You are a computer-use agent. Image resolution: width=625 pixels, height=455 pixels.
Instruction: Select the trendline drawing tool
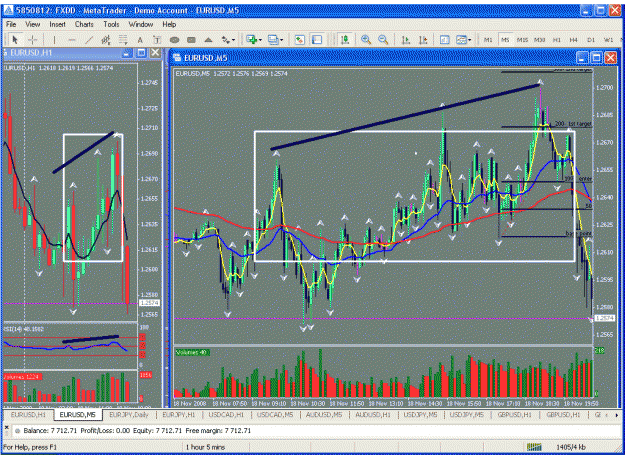pyautogui.click(x=89, y=40)
